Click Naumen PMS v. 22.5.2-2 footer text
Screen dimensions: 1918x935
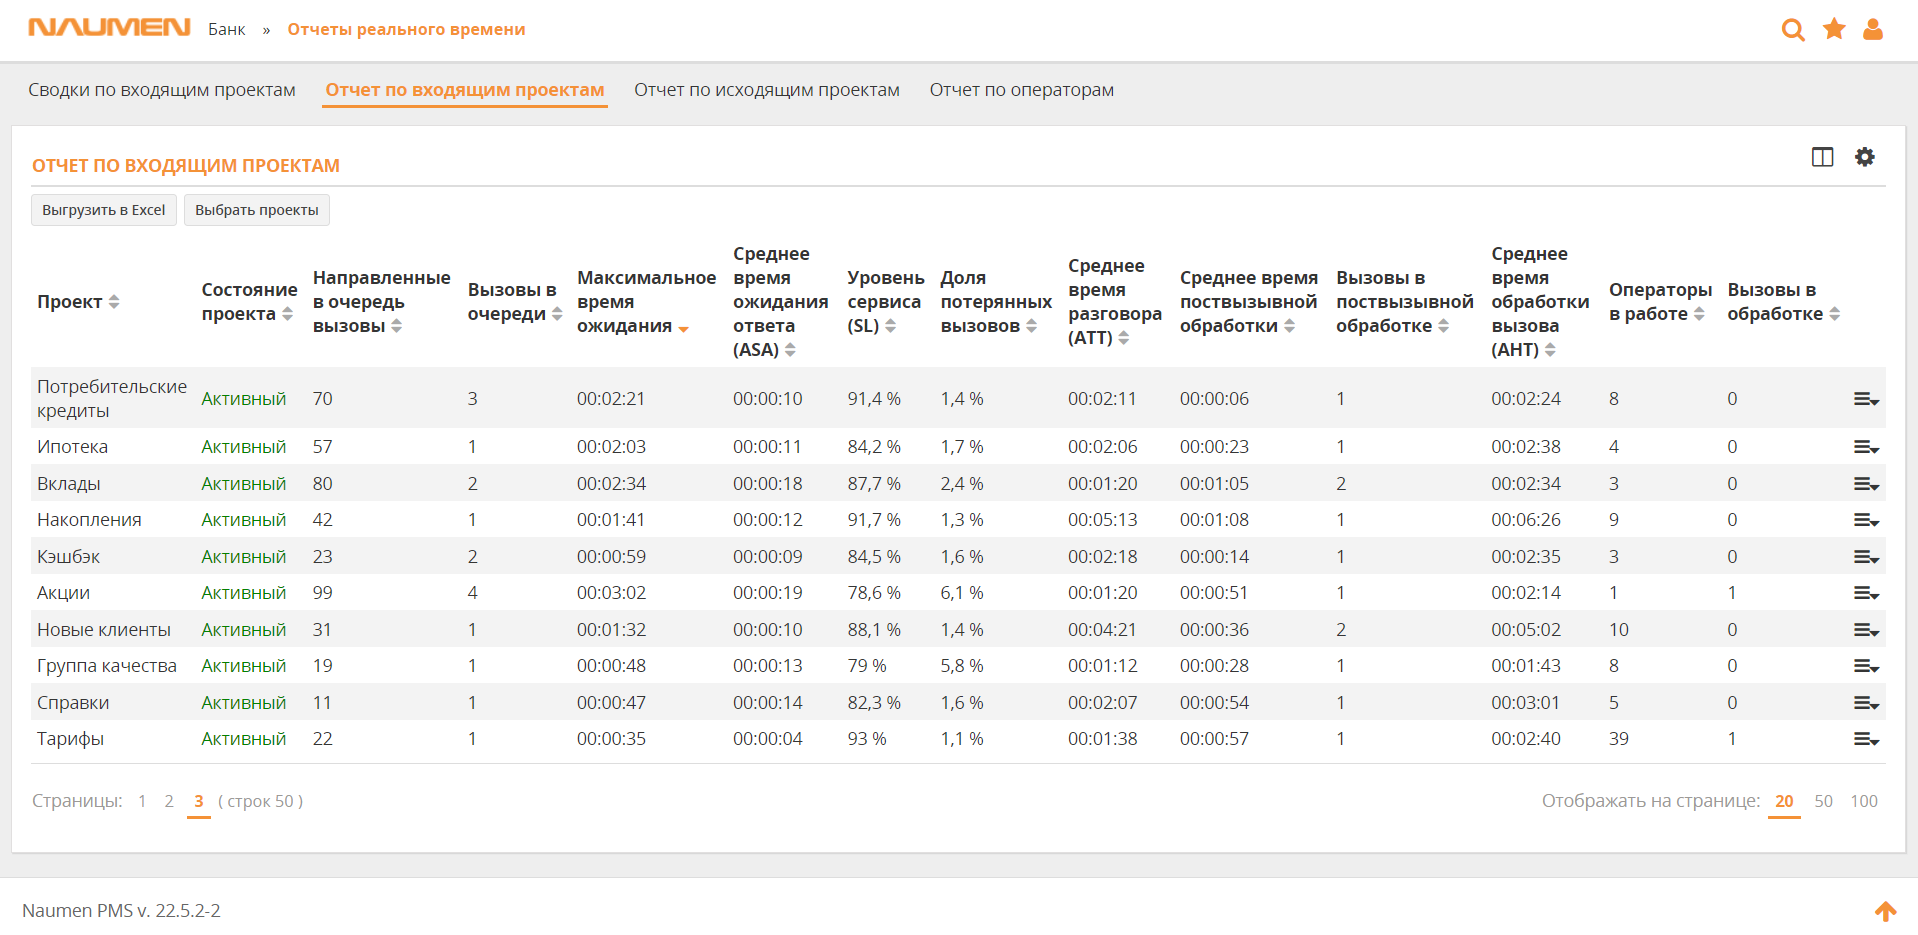[121, 911]
